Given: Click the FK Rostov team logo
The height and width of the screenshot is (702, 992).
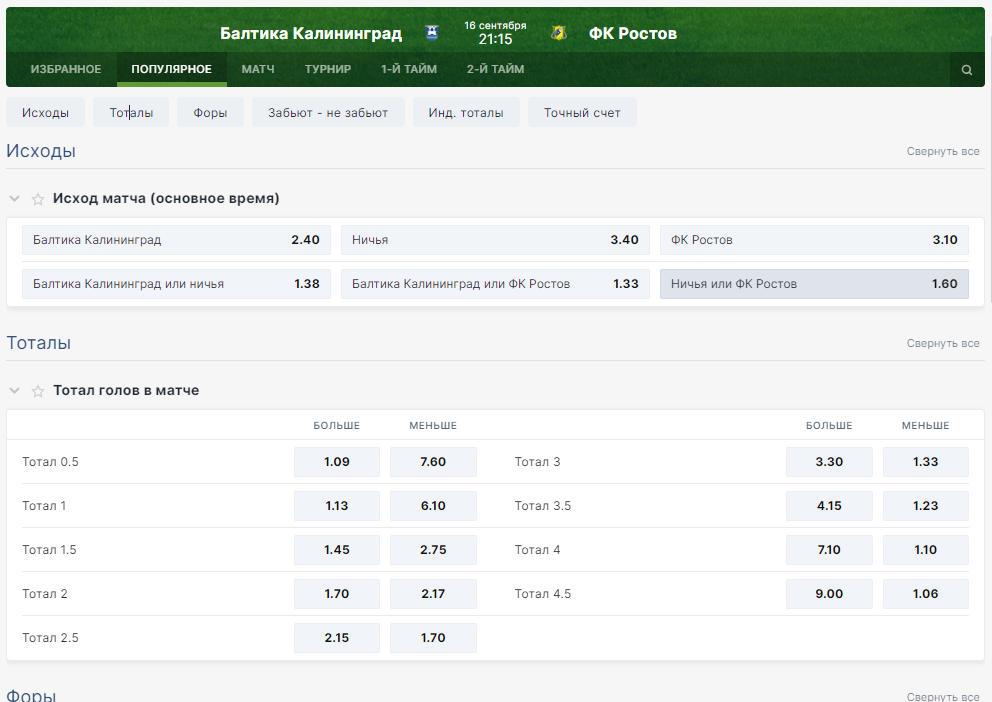Looking at the screenshot, I should click(x=559, y=33).
